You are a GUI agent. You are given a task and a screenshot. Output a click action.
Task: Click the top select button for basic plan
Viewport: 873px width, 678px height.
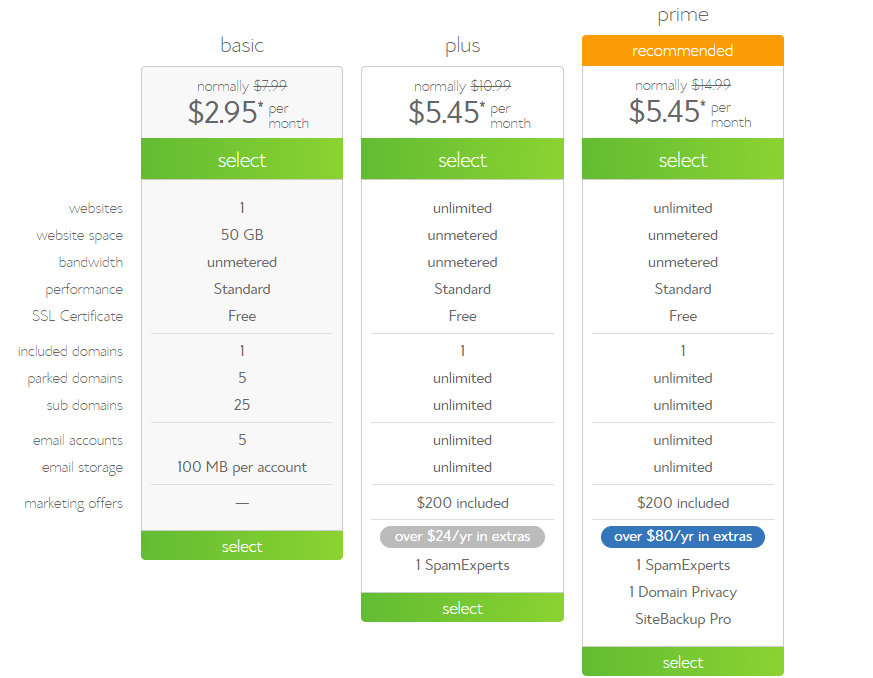coord(242,159)
